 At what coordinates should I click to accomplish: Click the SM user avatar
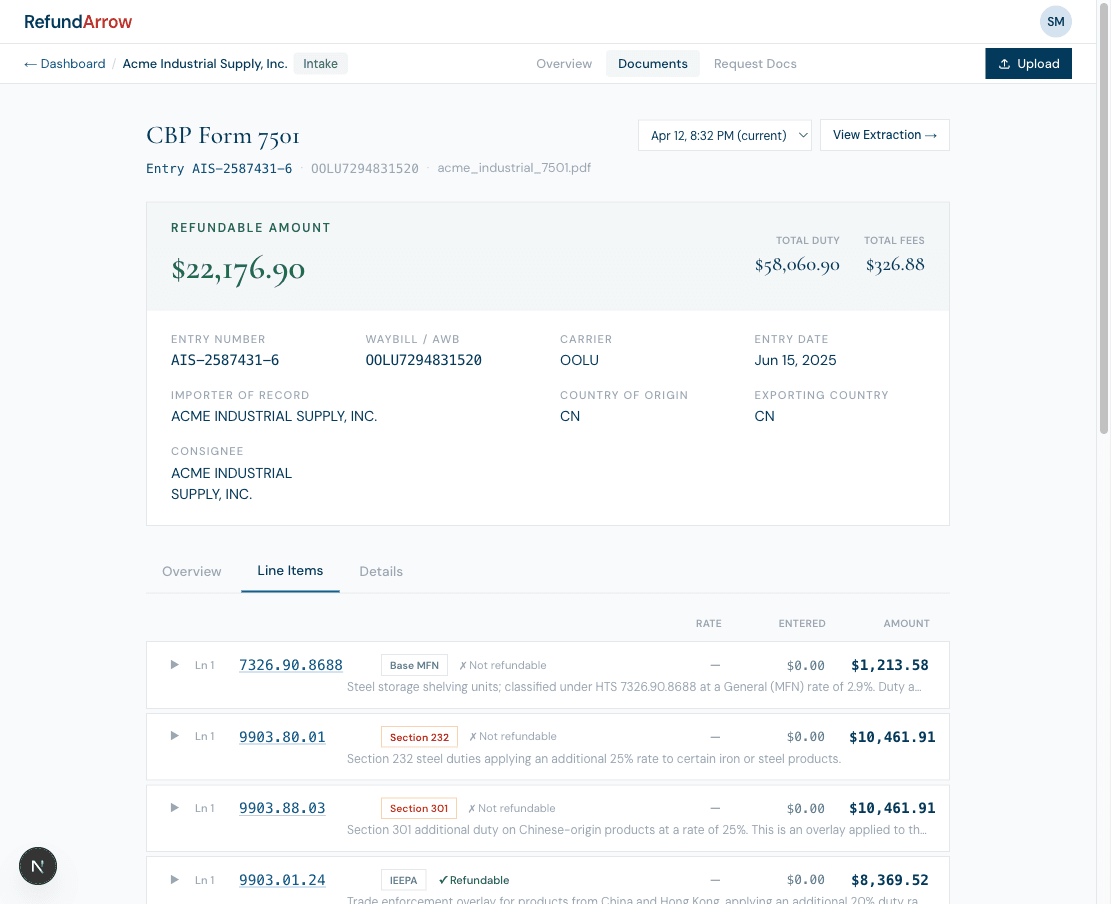(1055, 21)
